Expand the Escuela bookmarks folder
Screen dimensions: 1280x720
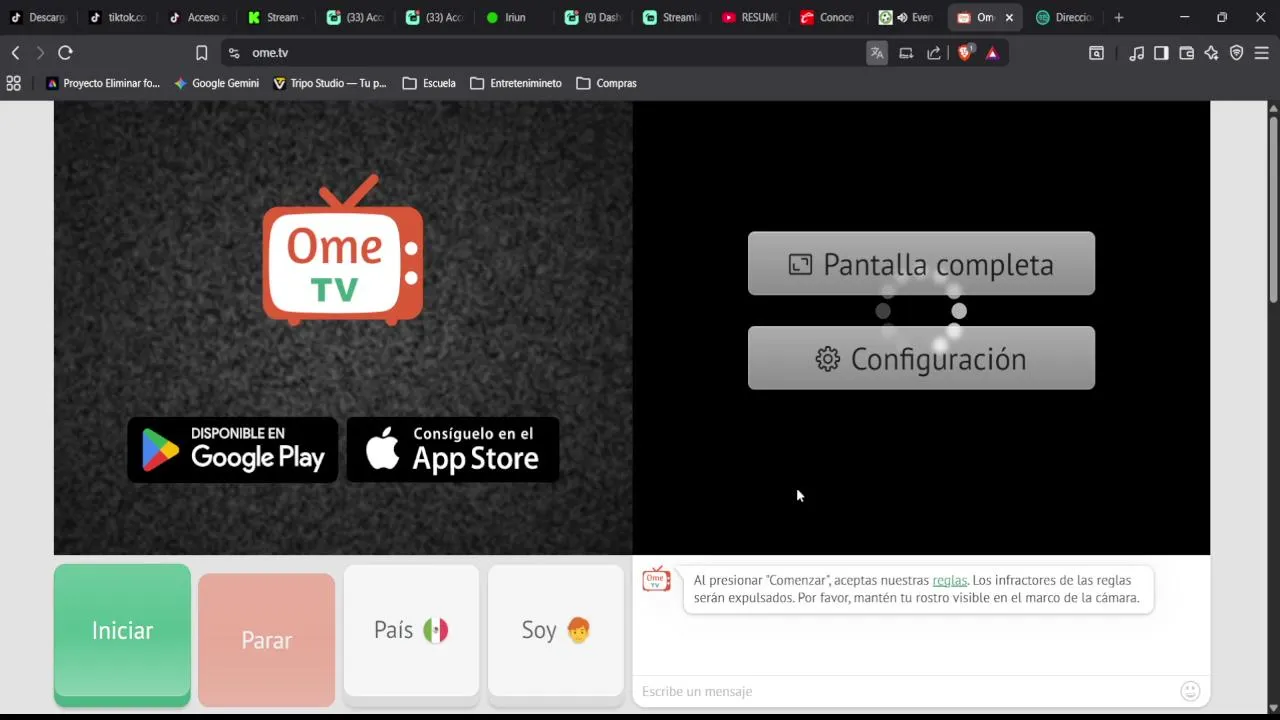(x=429, y=83)
